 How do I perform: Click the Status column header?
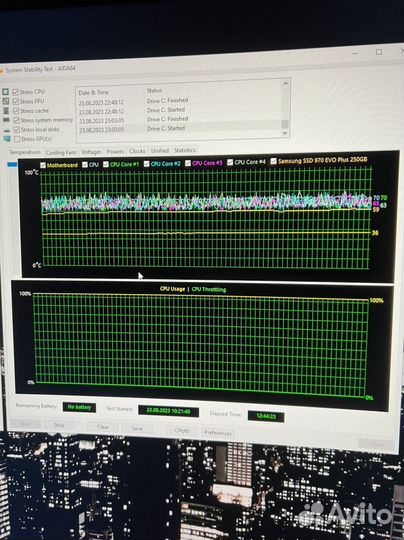154,91
